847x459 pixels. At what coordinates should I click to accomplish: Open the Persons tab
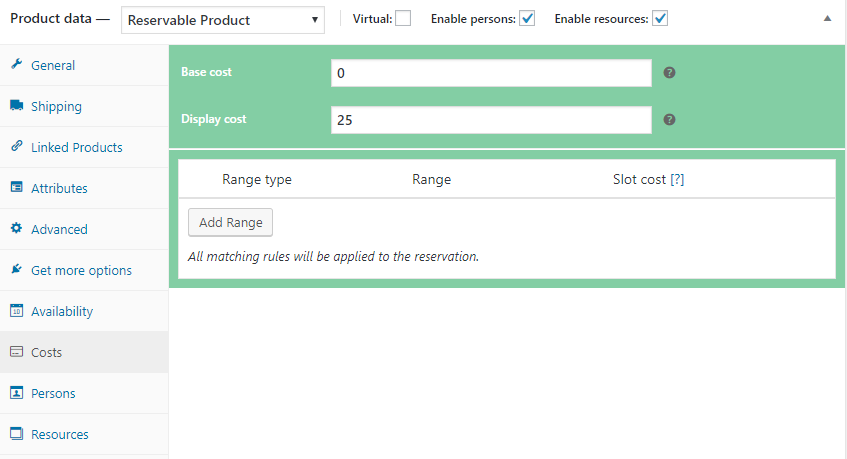(53, 393)
